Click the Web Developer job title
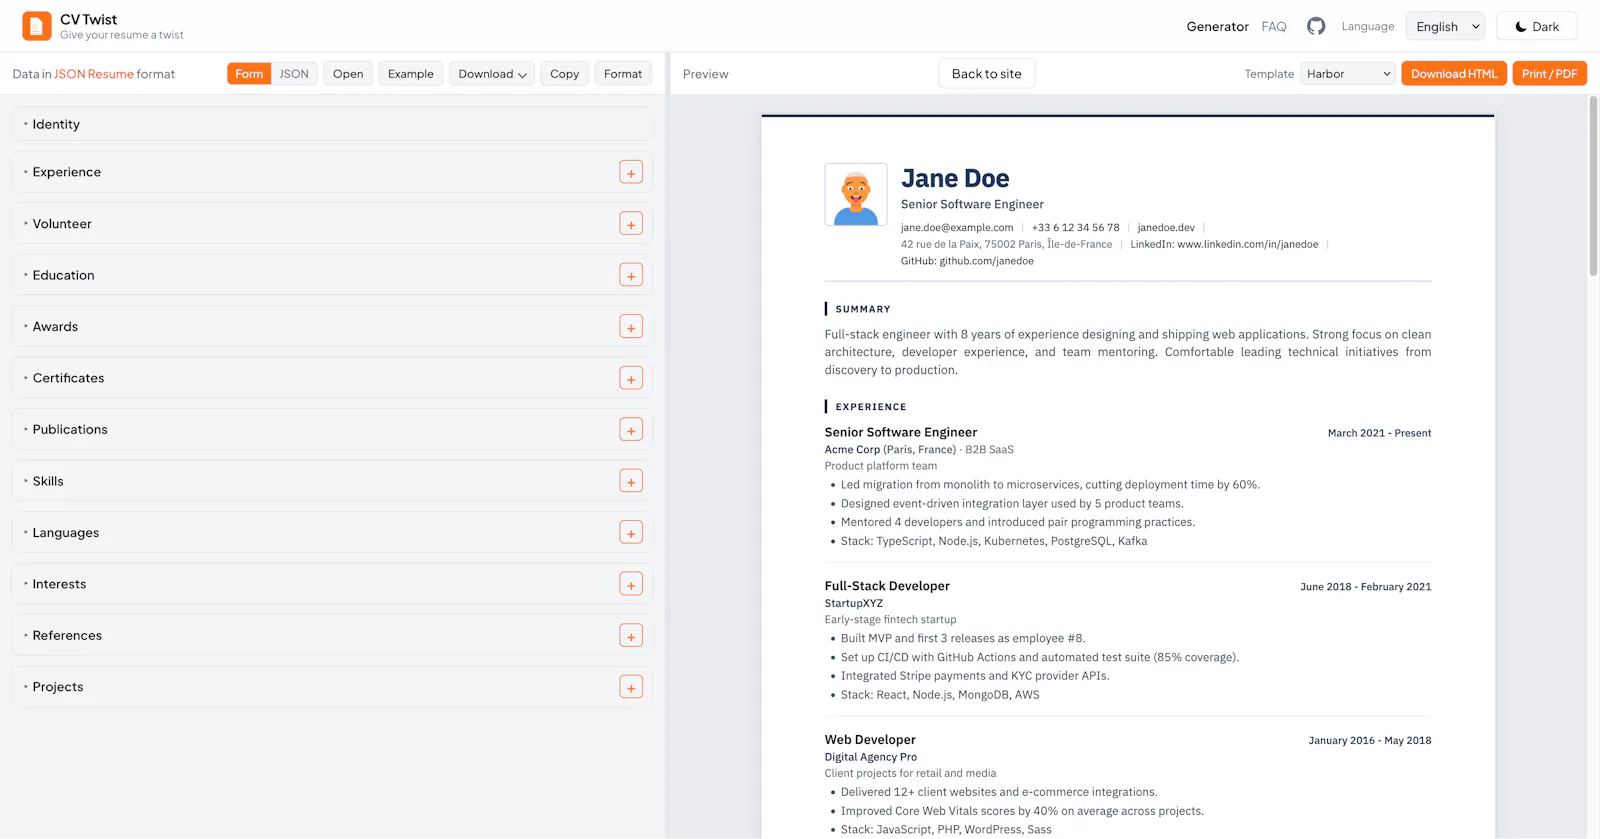1600x839 pixels. (x=870, y=740)
